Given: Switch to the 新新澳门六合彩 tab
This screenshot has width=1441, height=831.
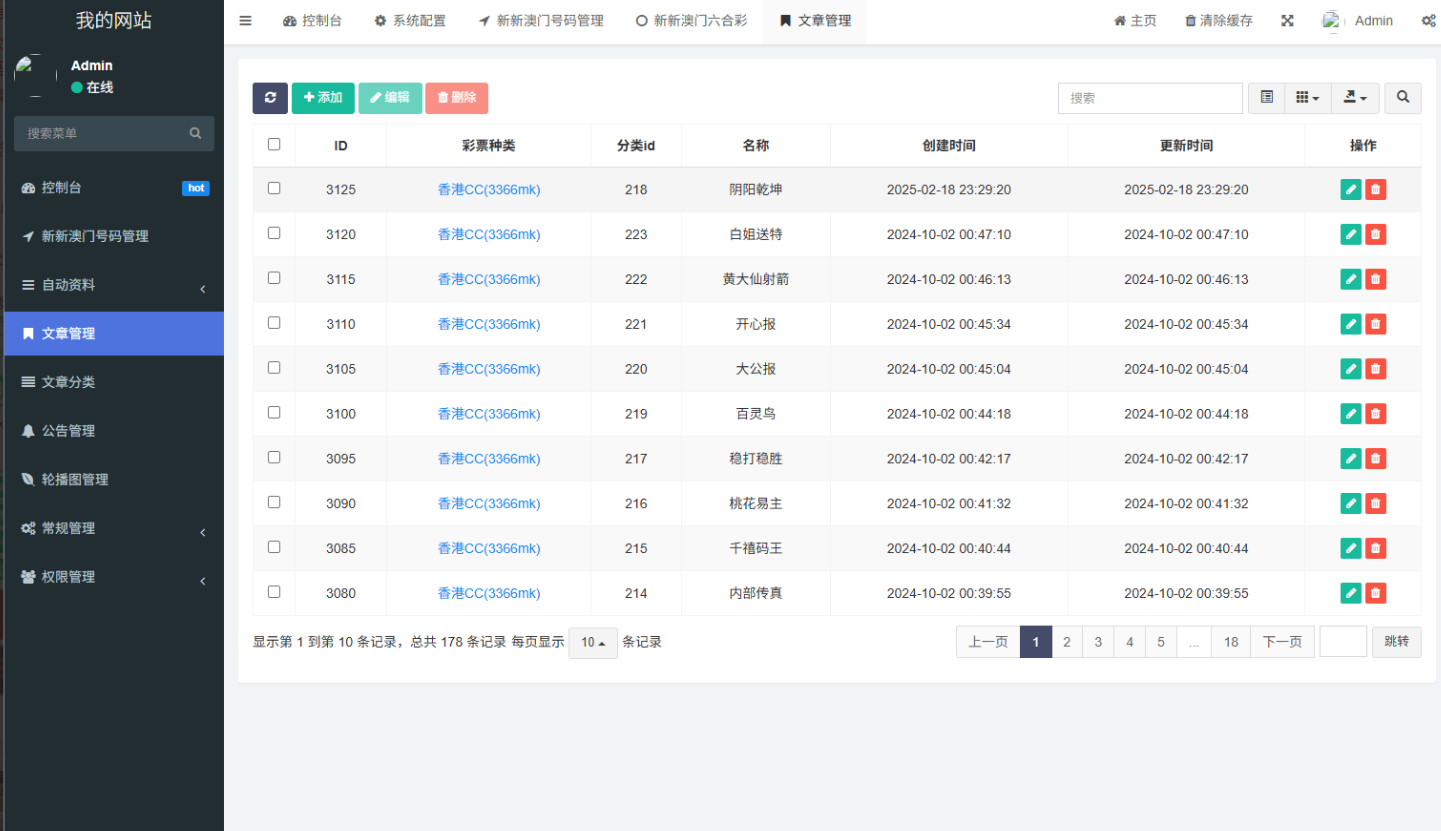Looking at the screenshot, I should click(x=691, y=21).
